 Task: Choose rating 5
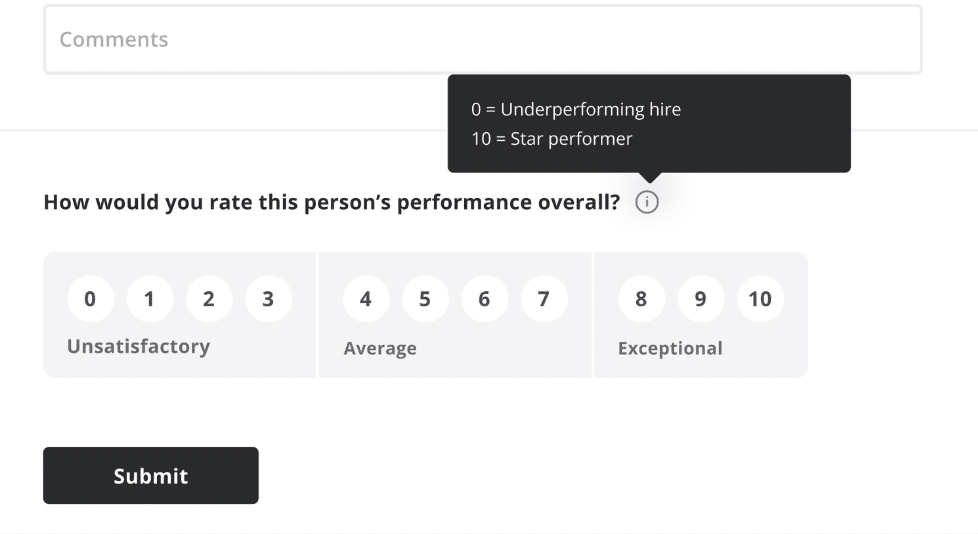tap(425, 299)
